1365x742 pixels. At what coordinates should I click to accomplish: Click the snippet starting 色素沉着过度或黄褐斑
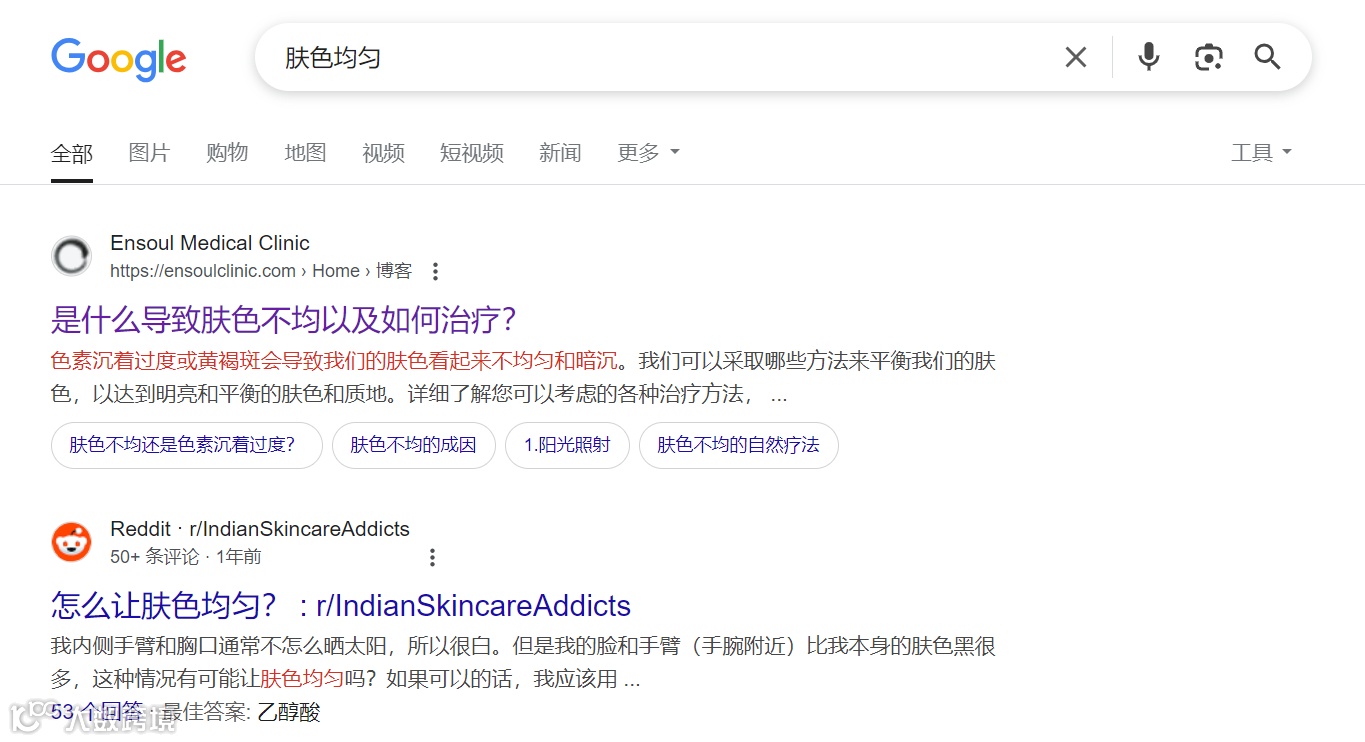point(523,378)
